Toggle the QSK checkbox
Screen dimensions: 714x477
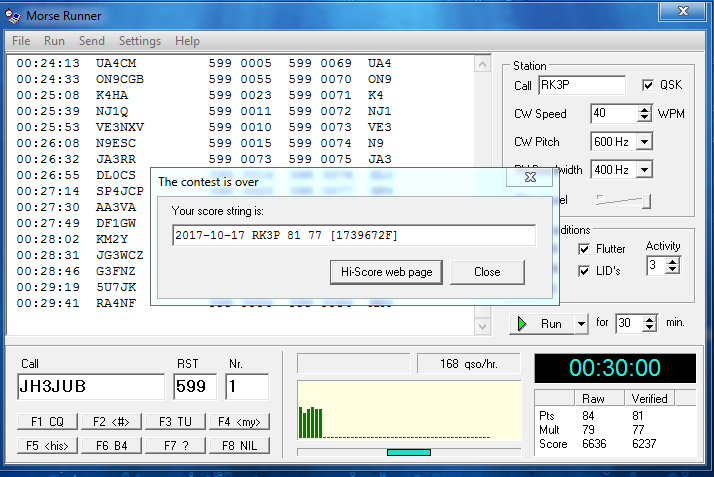[649, 86]
